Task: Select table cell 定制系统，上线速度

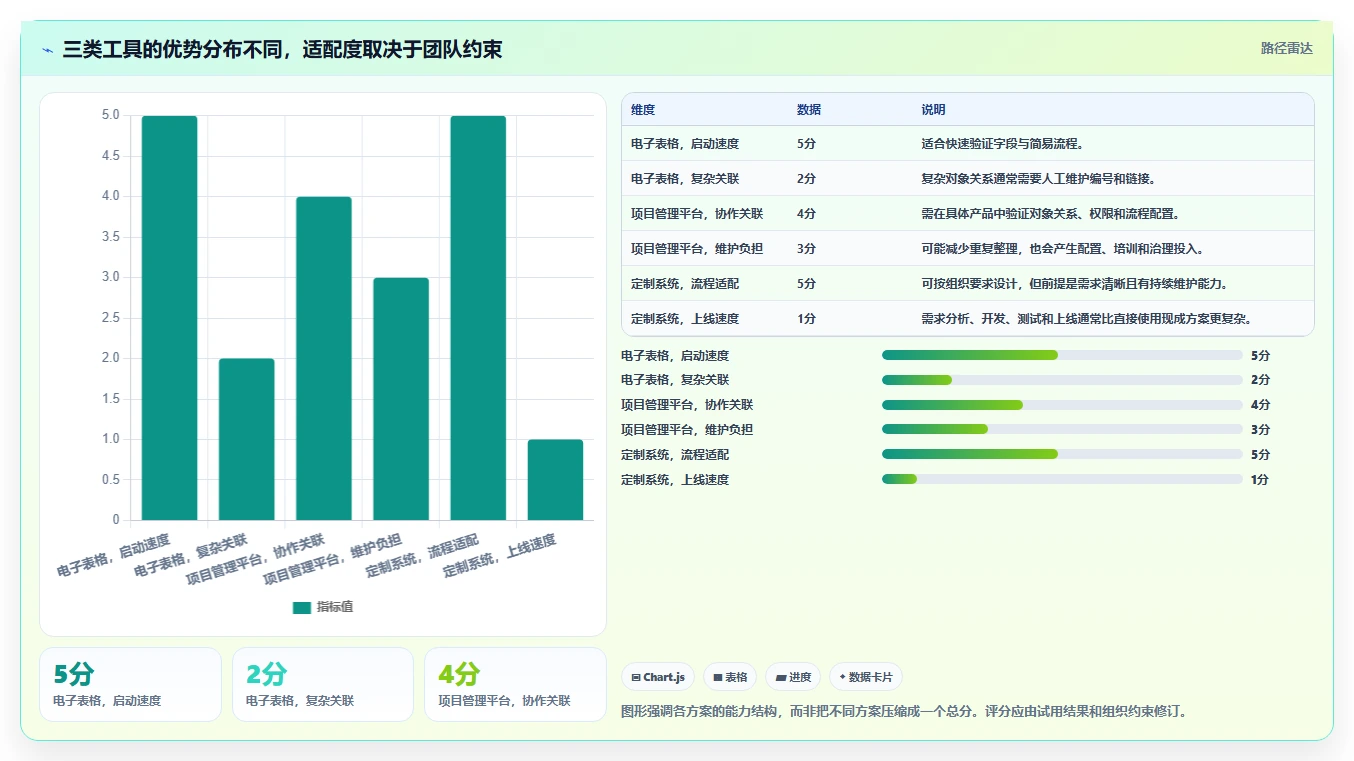Action: [x=685, y=319]
